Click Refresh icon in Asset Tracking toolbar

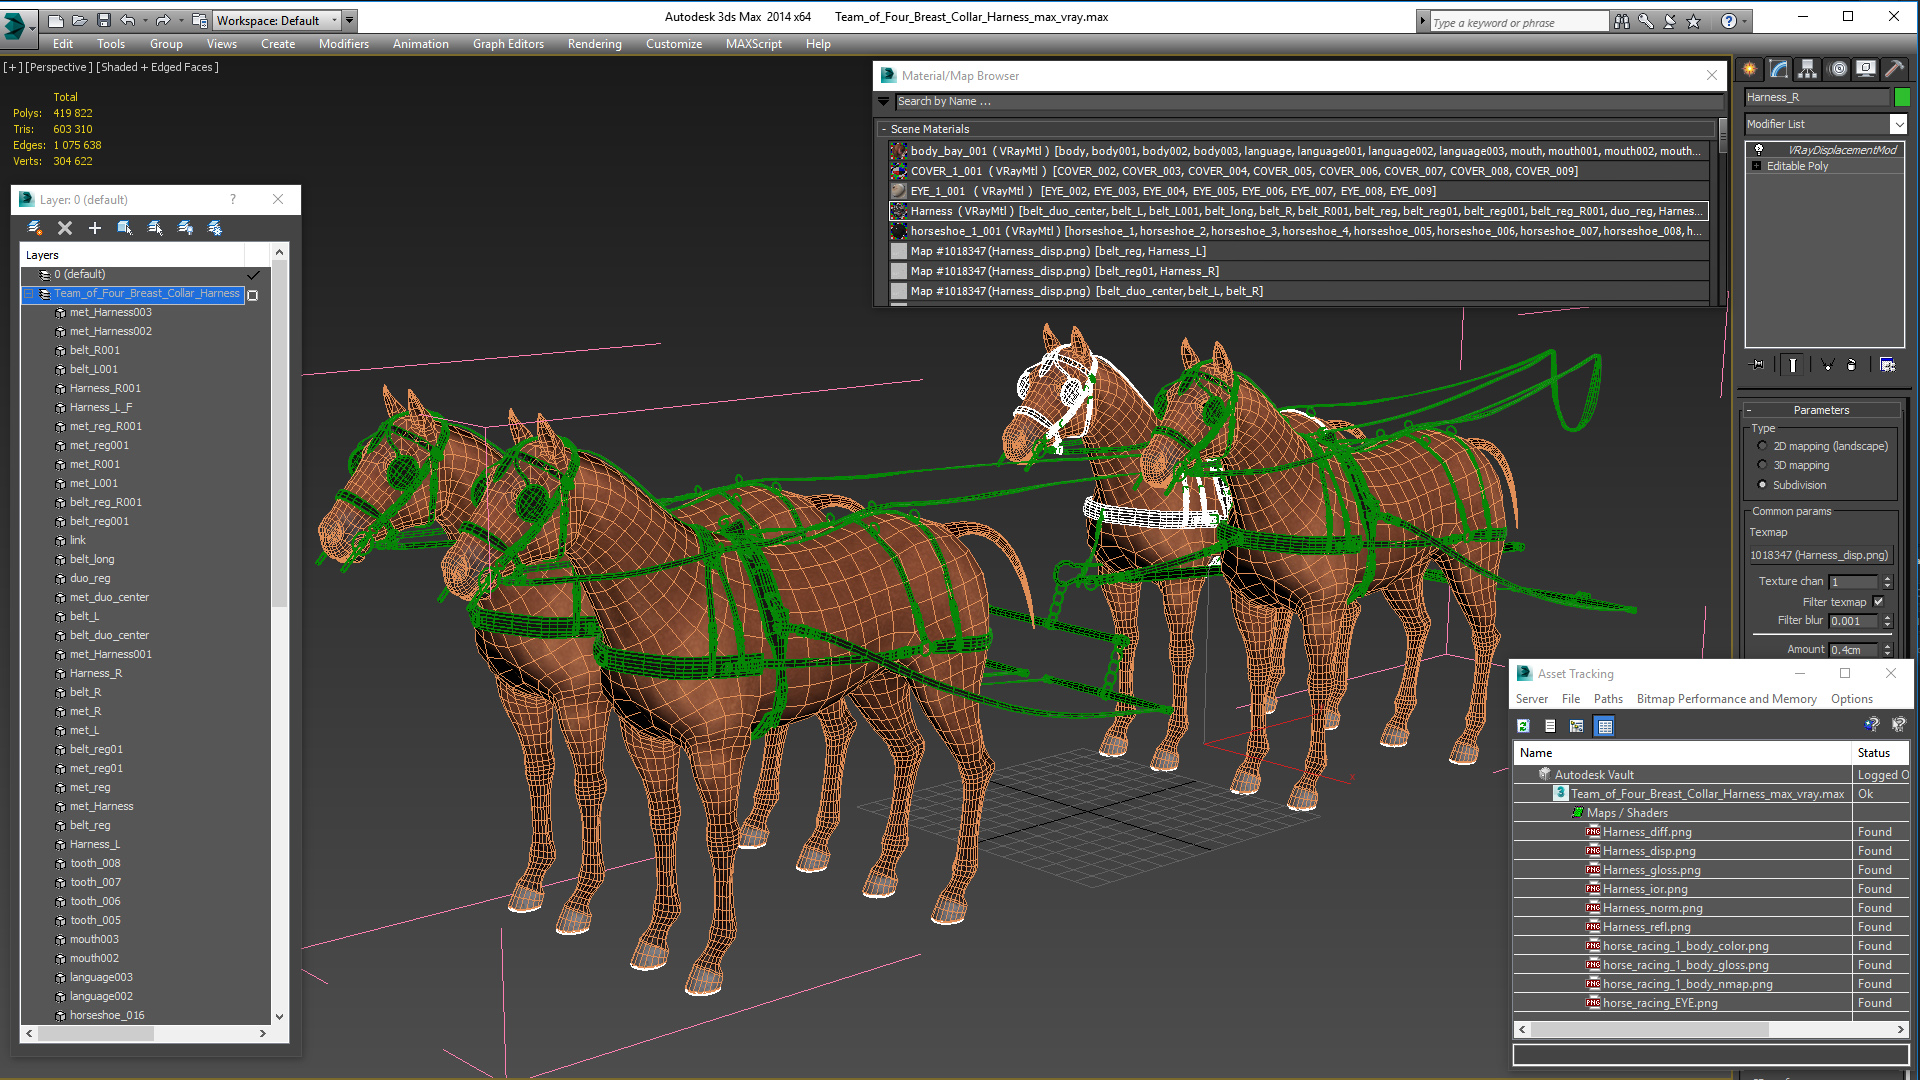1523,726
